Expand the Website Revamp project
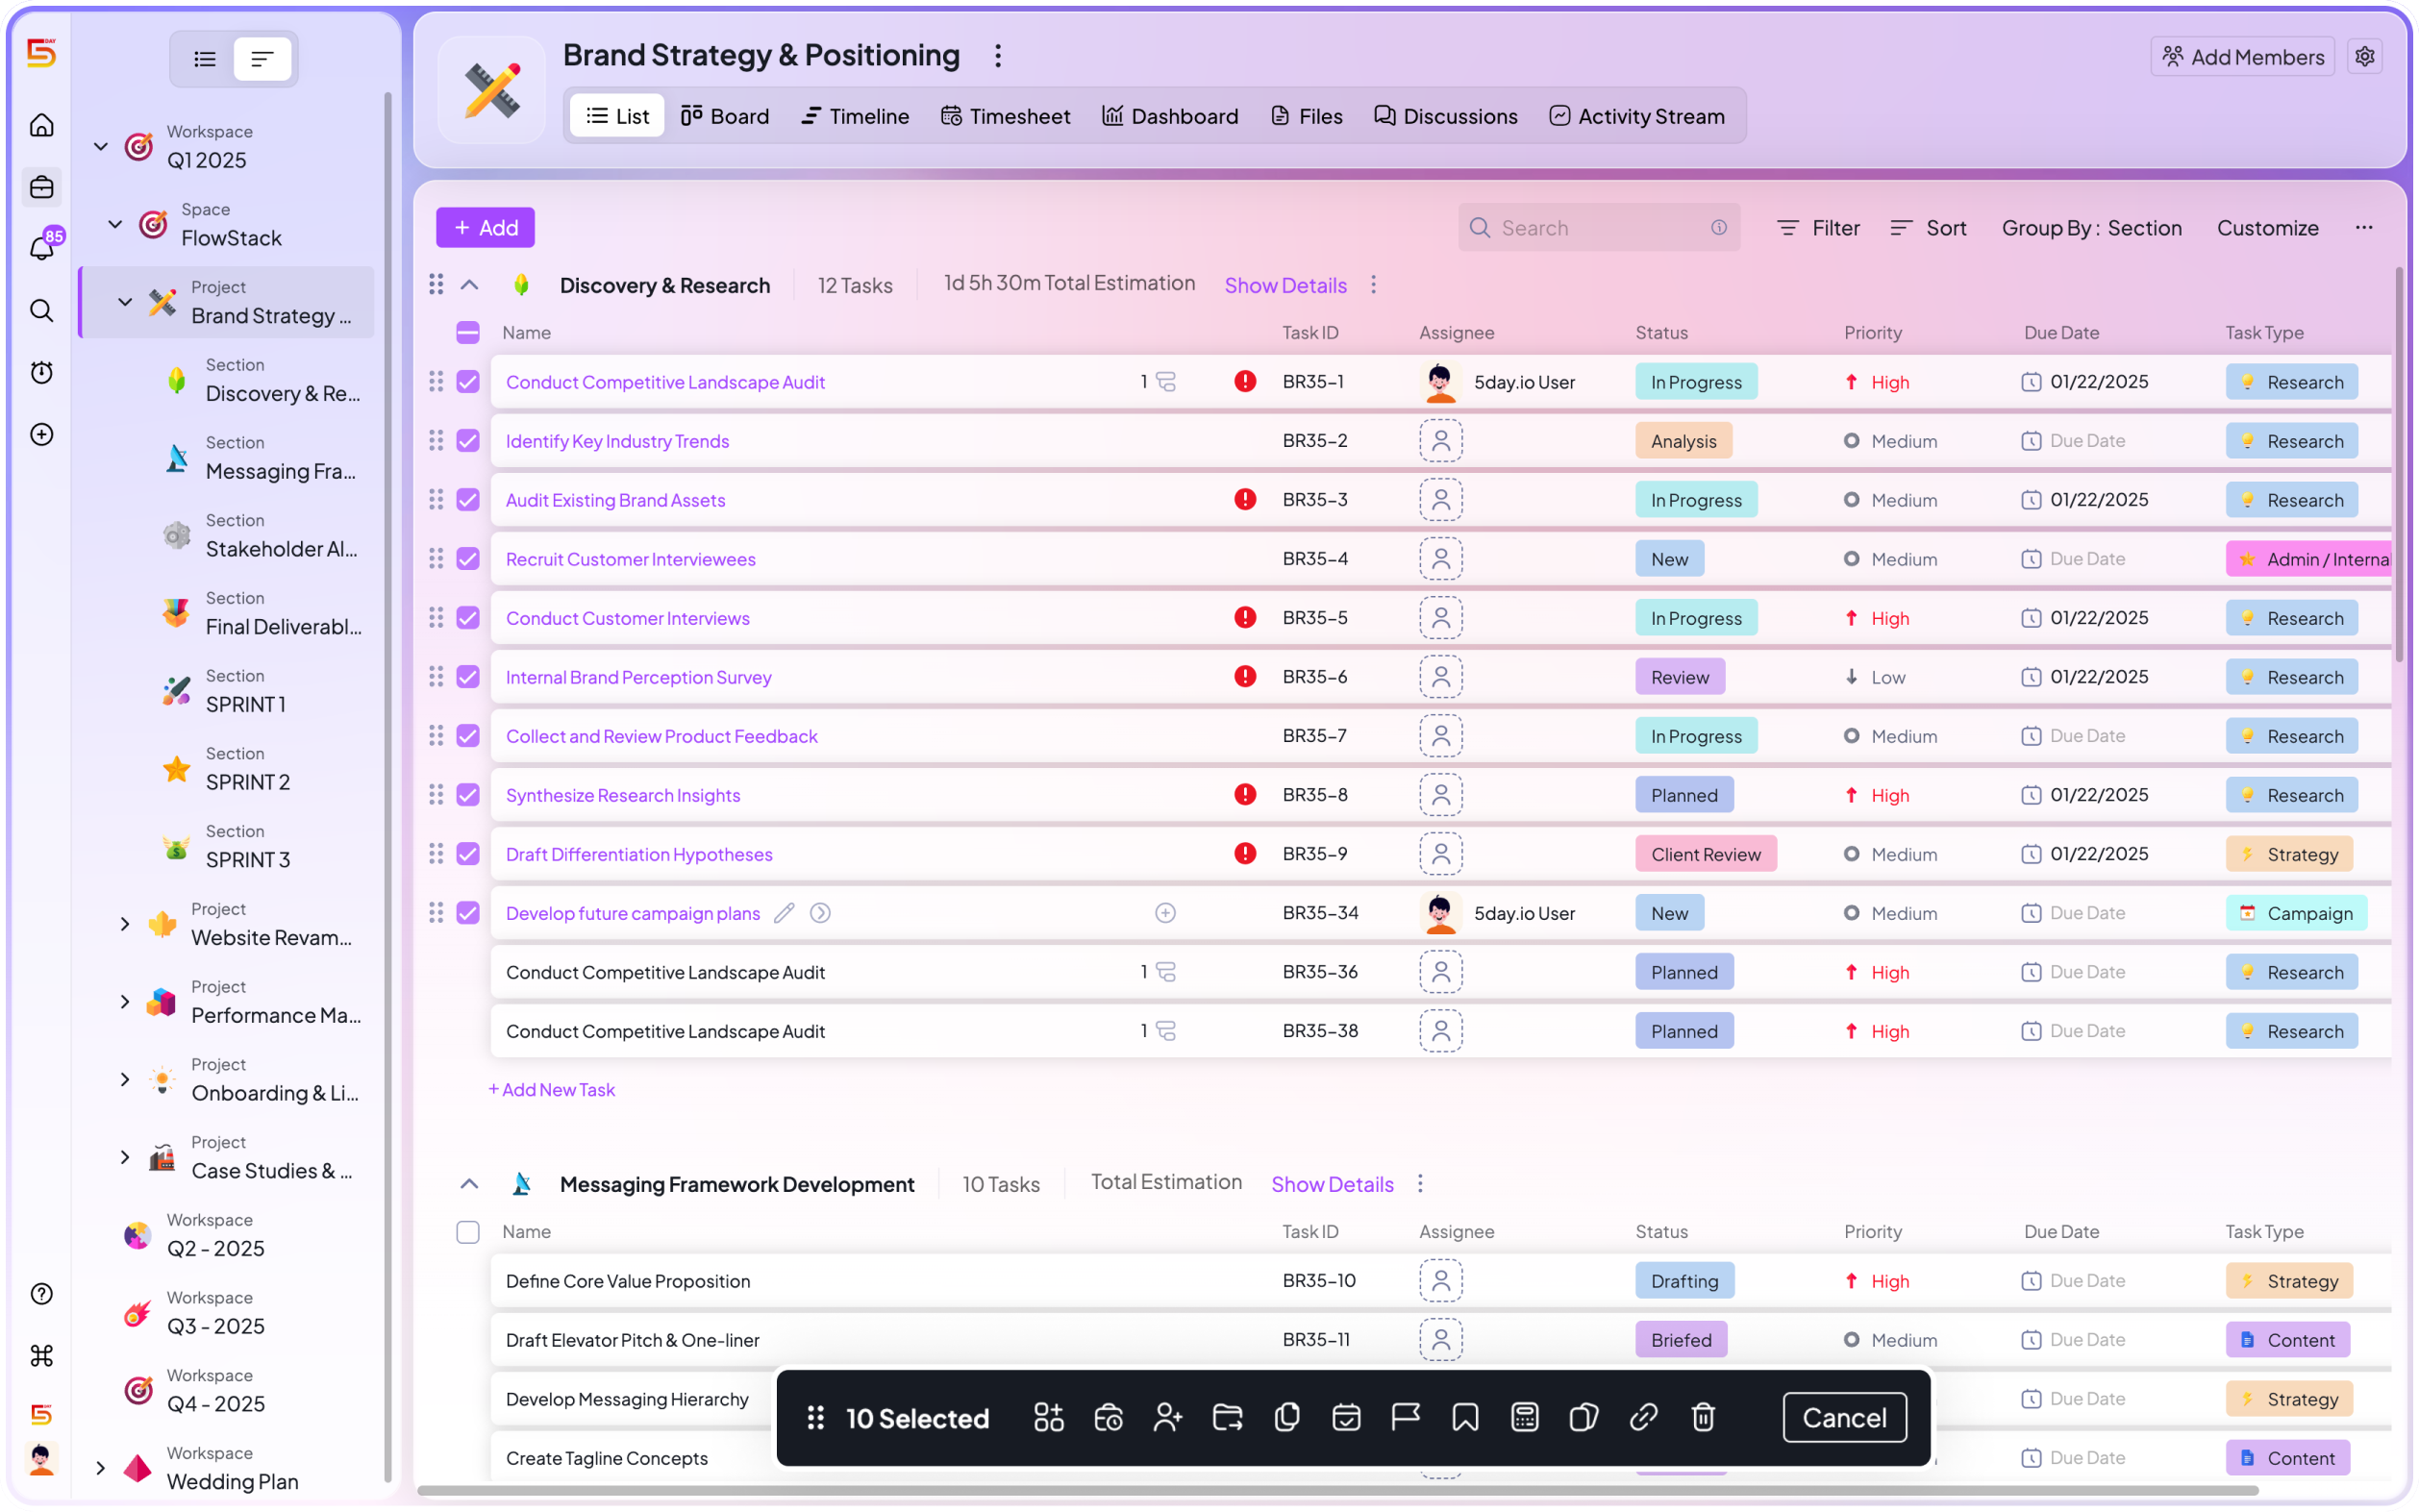Viewport: 2419px width, 1512px height. (x=124, y=923)
